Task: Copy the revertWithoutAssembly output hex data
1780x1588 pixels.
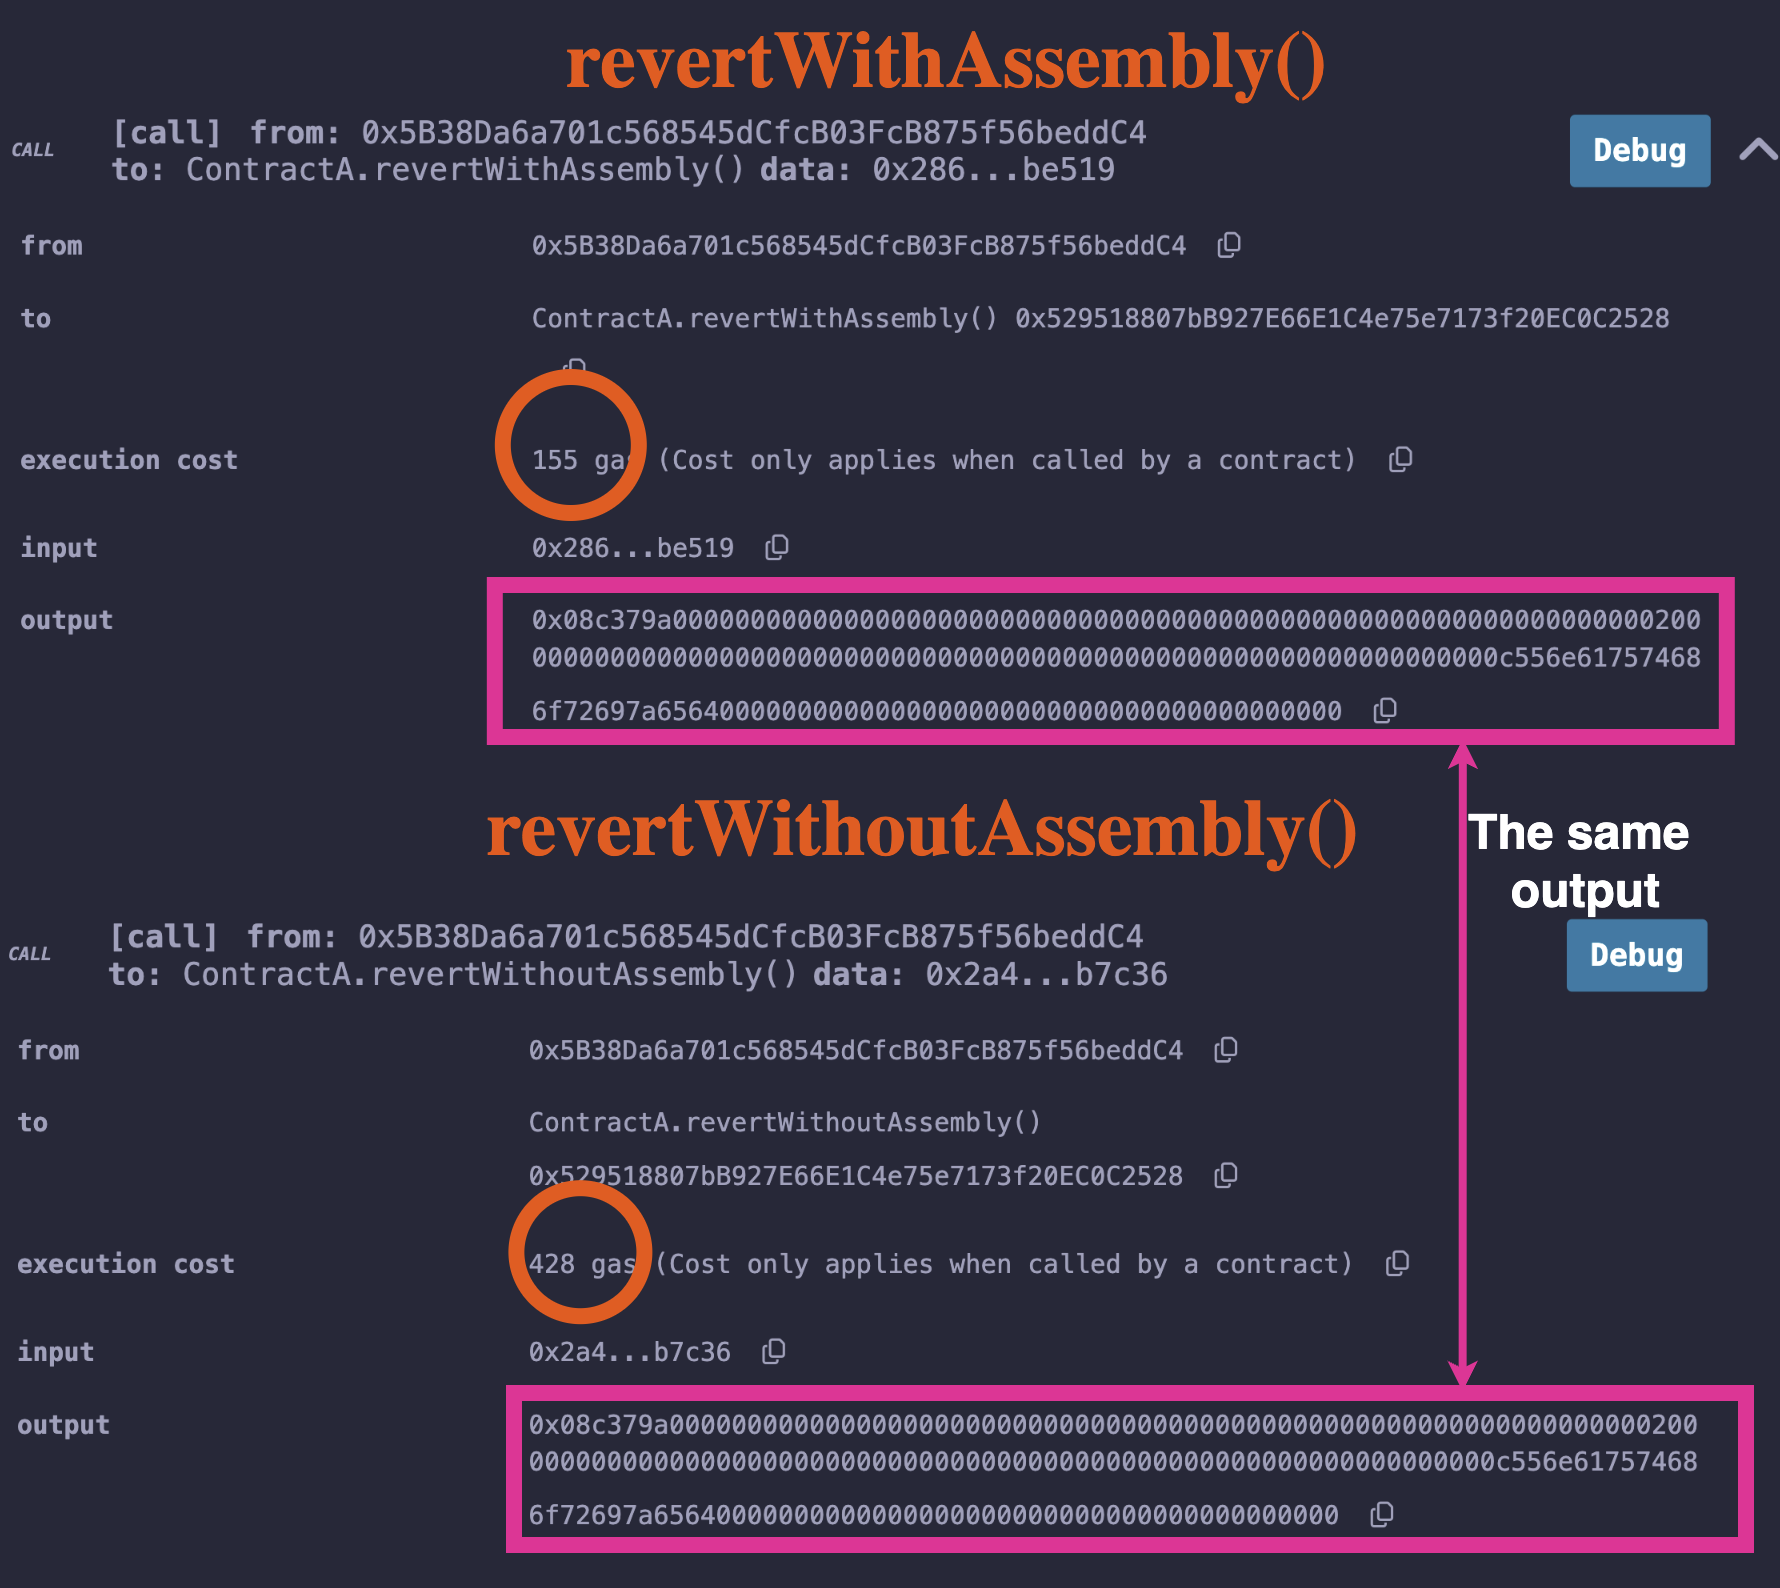Action: (1383, 1514)
